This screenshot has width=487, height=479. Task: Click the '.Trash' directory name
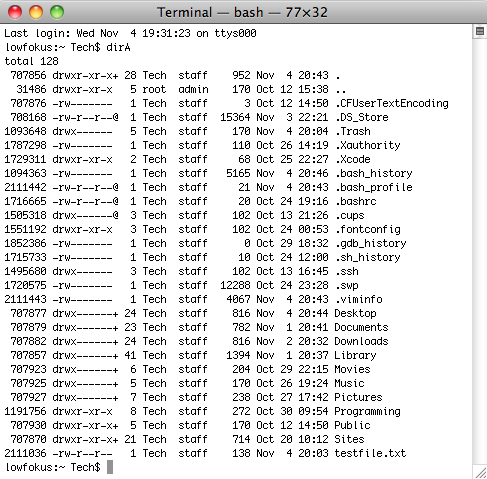pos(353,131)
